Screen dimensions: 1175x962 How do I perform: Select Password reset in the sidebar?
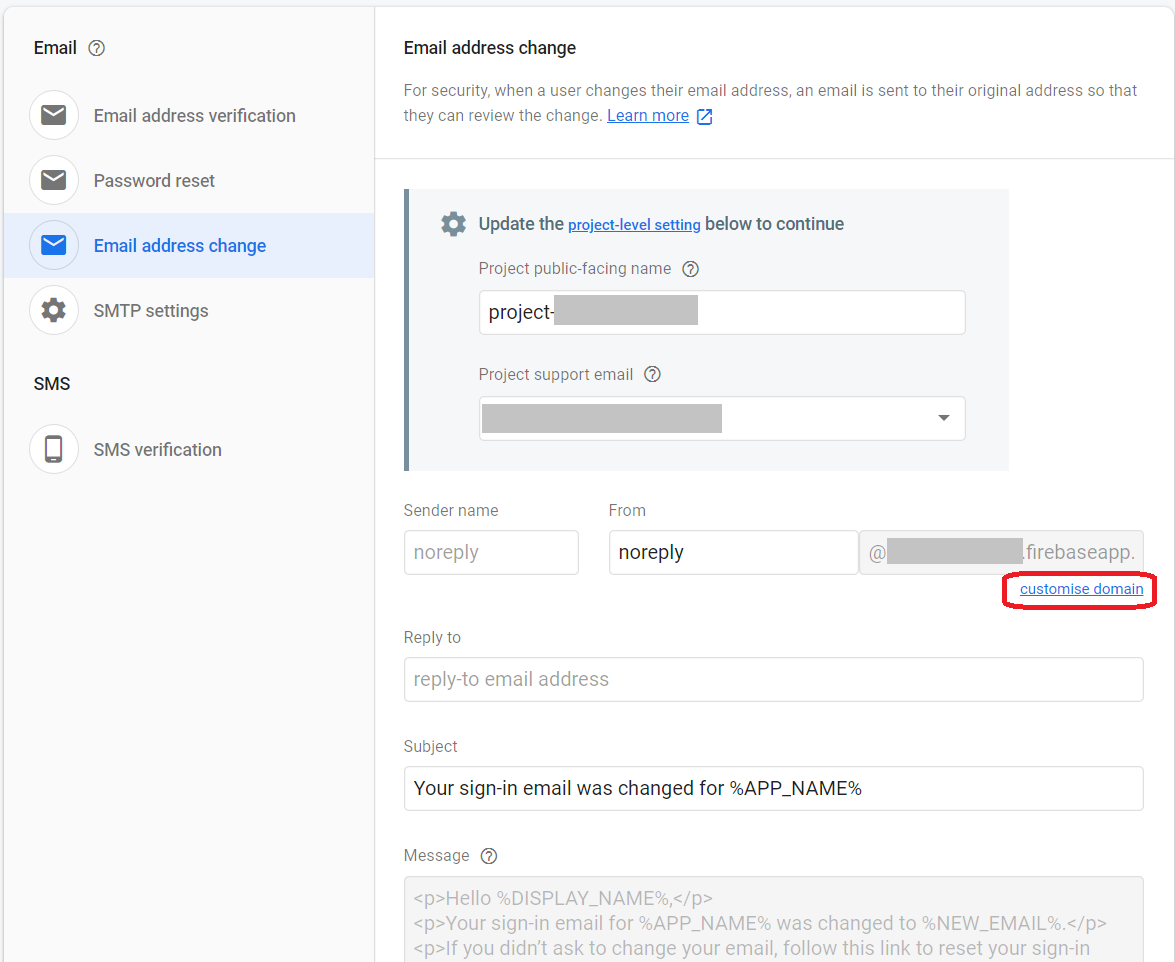(x=154, y=181)
